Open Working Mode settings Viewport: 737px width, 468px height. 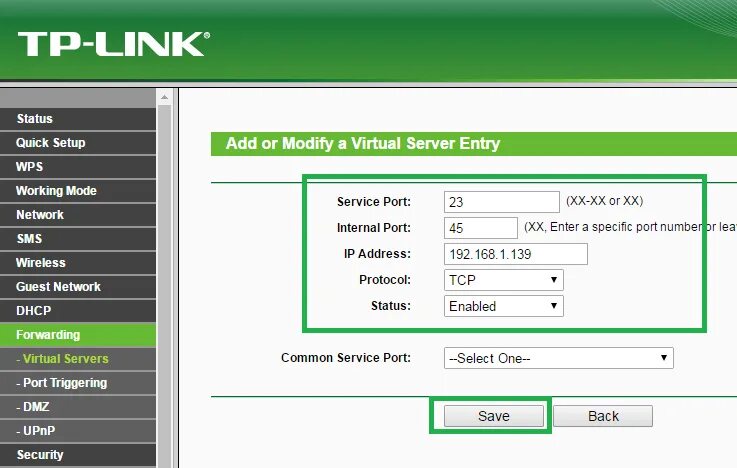tap(78, 191)
